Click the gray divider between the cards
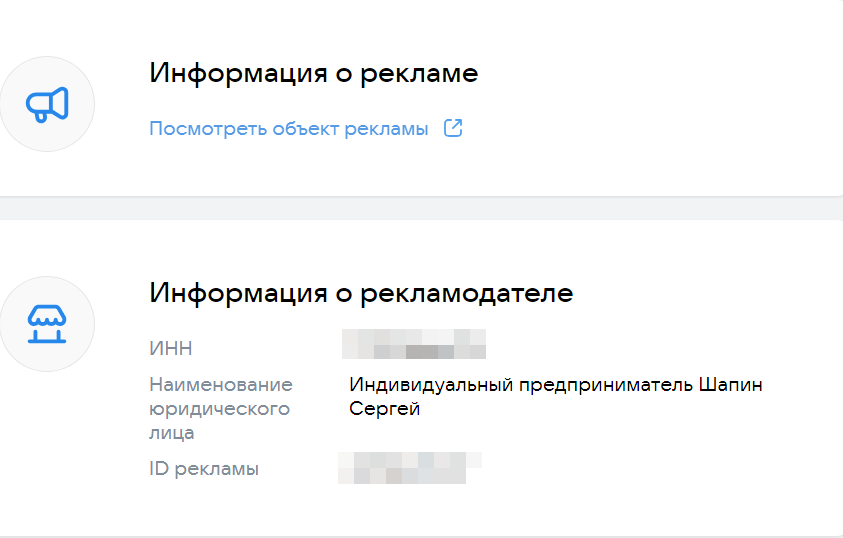The width and height of the screenshot is (843, 538). point(421,208)
